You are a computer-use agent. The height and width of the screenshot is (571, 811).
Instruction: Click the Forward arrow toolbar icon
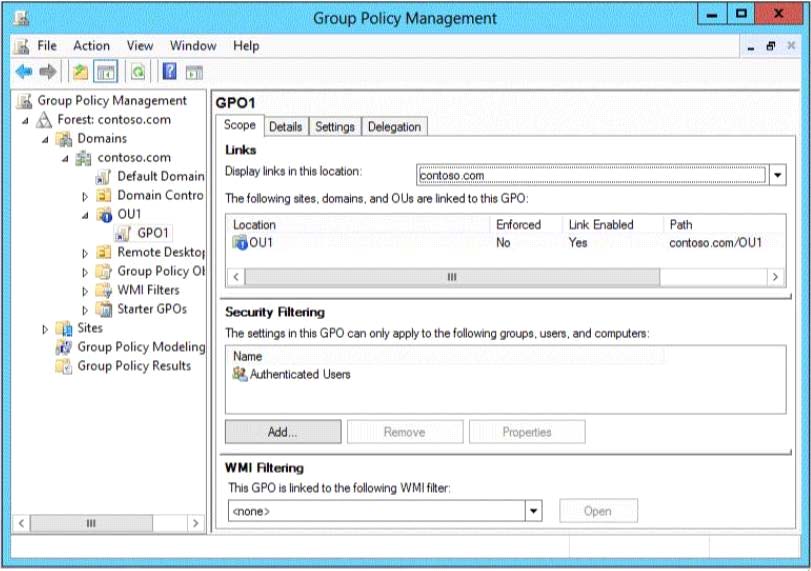pyautogui.click(x=47, y=72)
